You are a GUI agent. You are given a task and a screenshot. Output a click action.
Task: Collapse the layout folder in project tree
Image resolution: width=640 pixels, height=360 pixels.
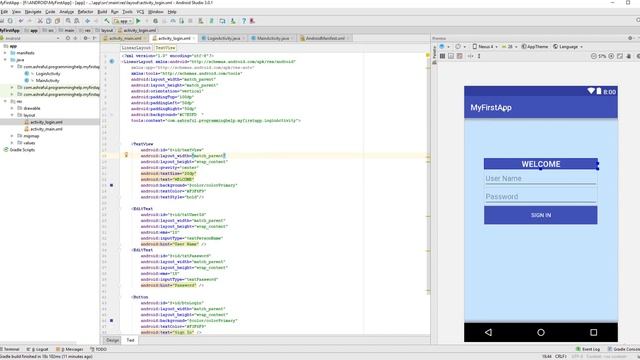(x=12, y=115)
